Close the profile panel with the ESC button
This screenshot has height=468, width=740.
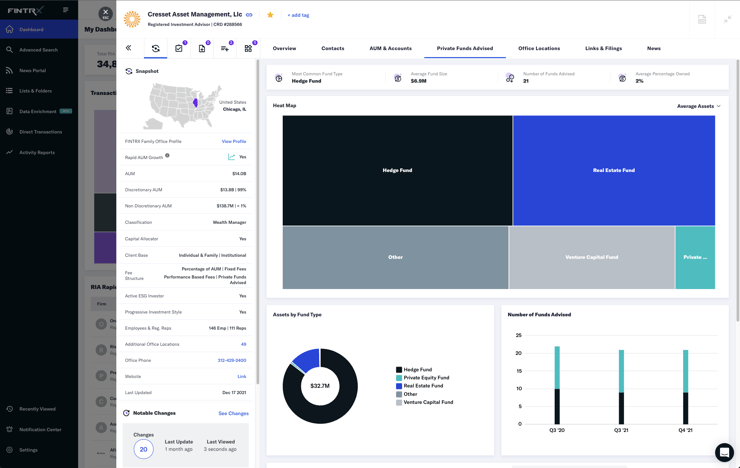[105, 14]
